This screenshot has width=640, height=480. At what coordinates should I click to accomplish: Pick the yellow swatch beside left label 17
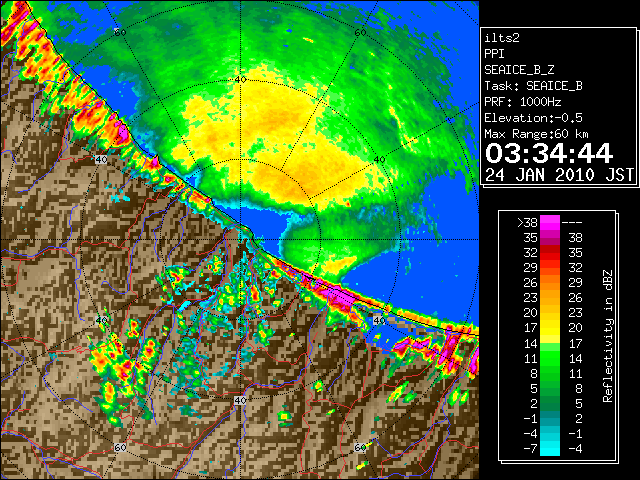pyautogui.click(x=550, y=328)
